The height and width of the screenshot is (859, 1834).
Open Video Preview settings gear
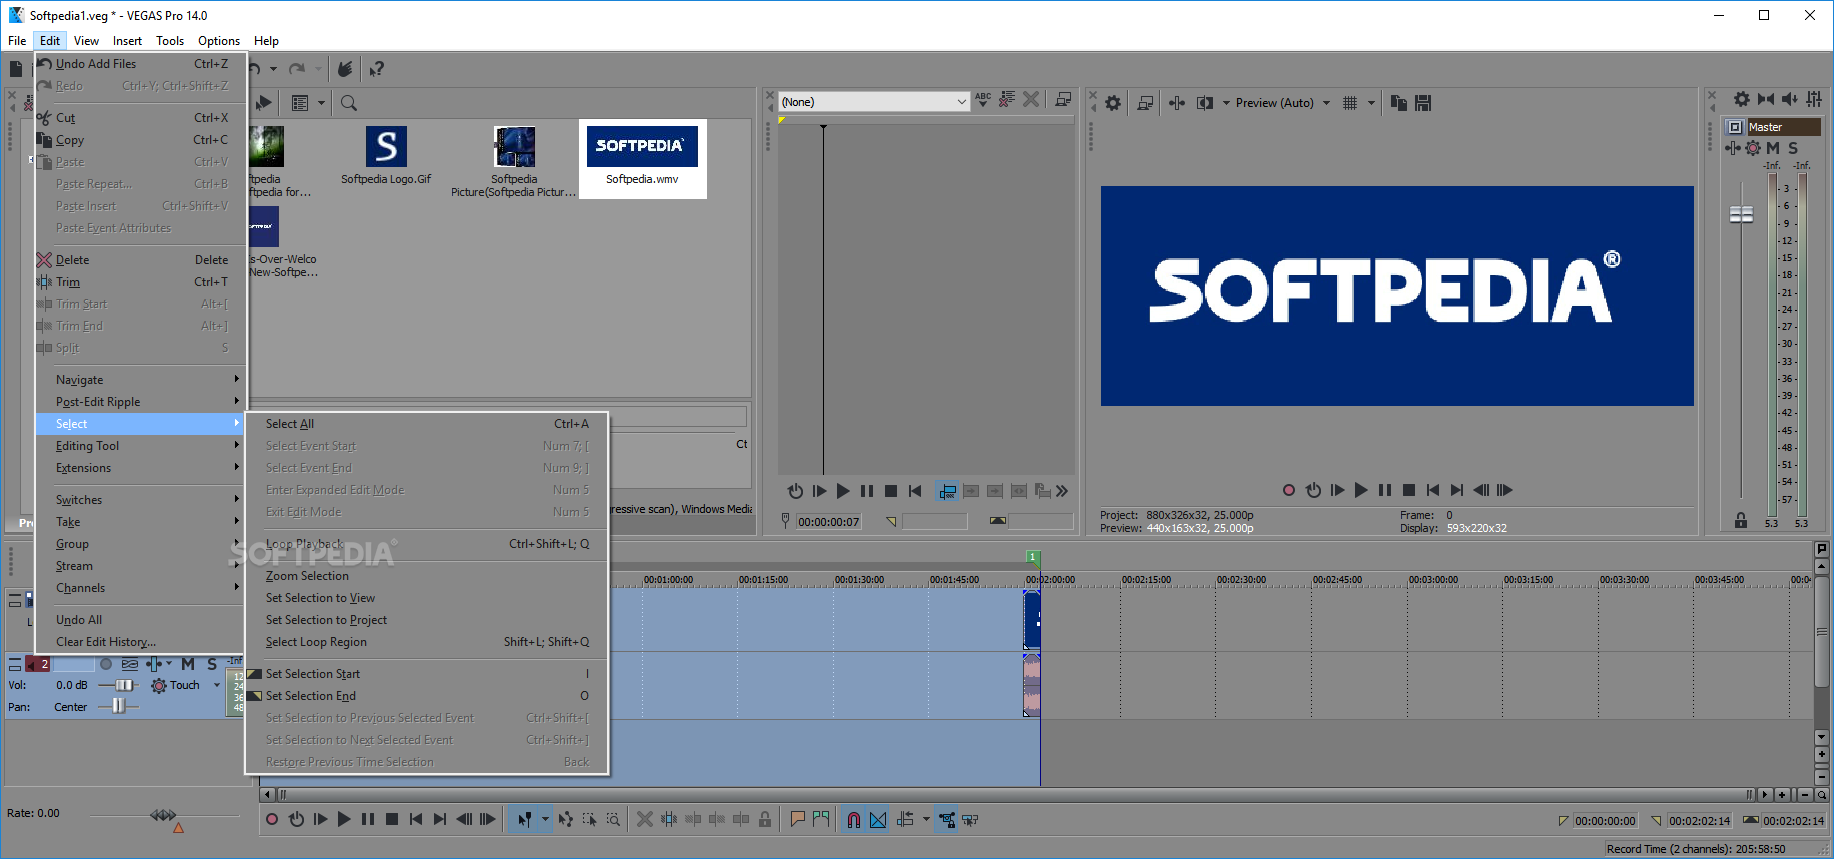[1113, 102]
